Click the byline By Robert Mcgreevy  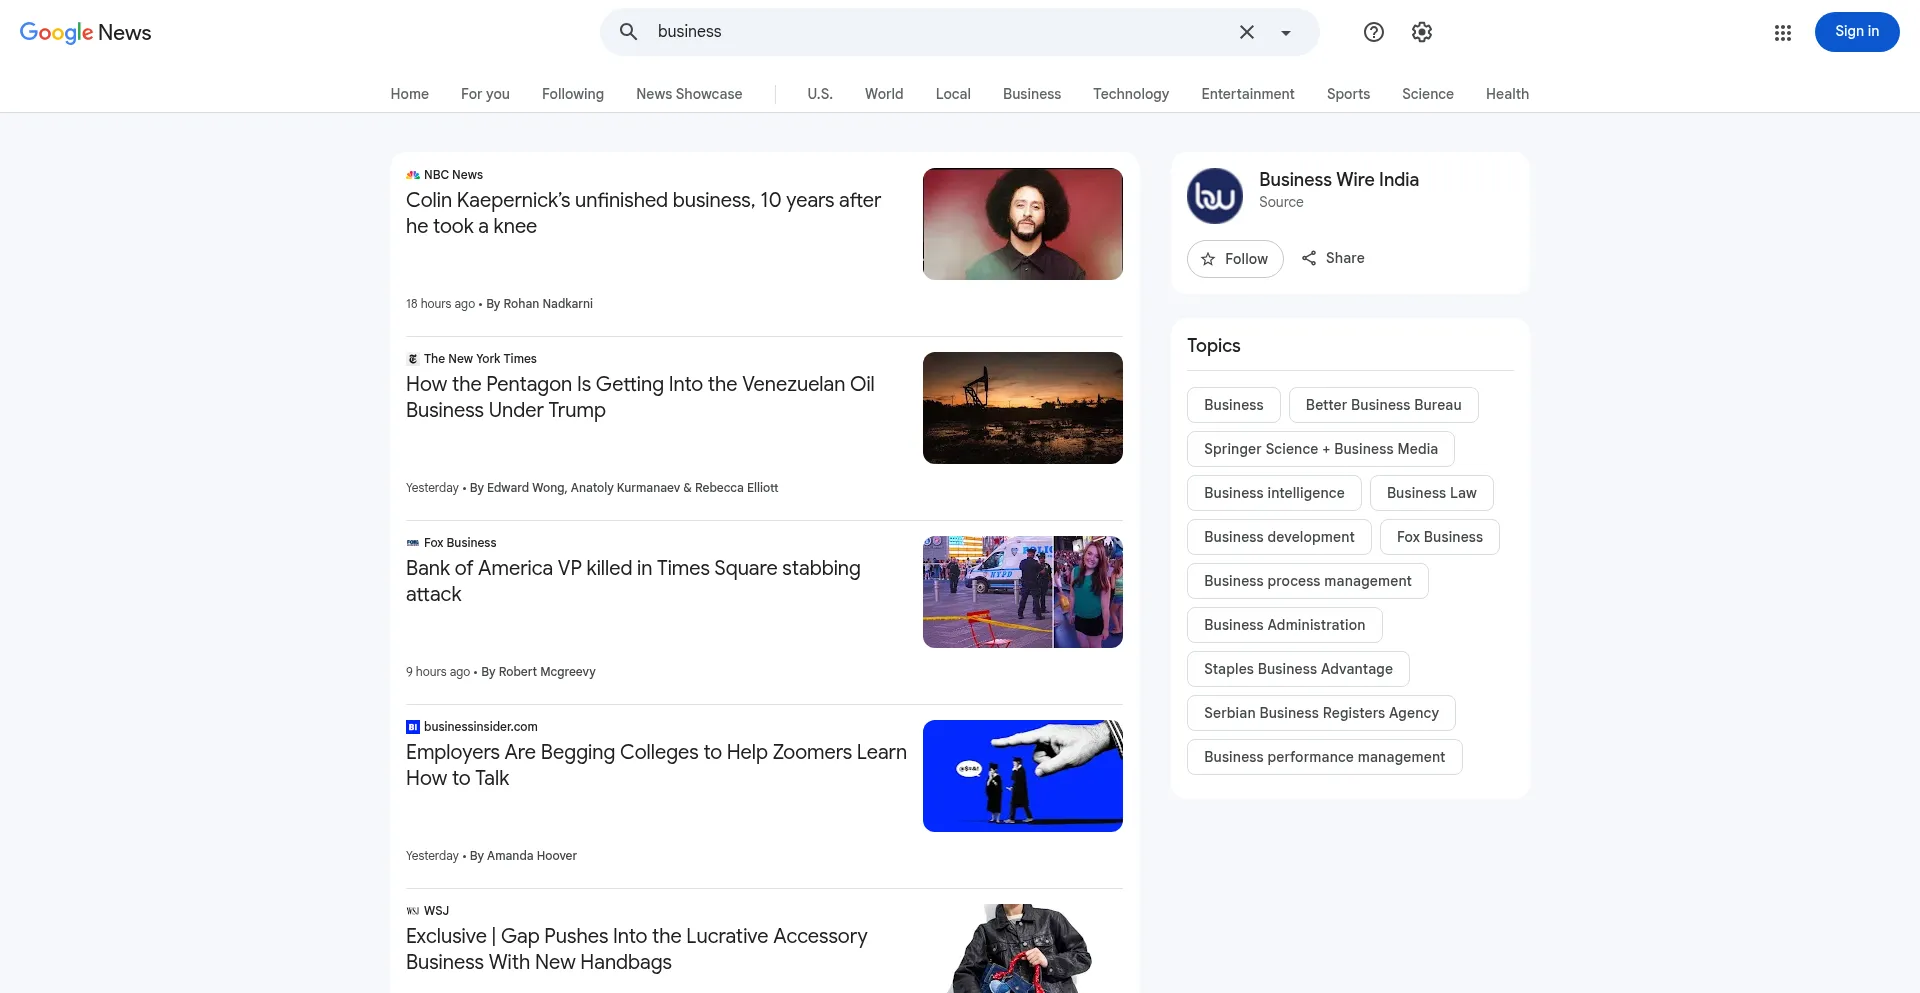click(x=538, y=672)
